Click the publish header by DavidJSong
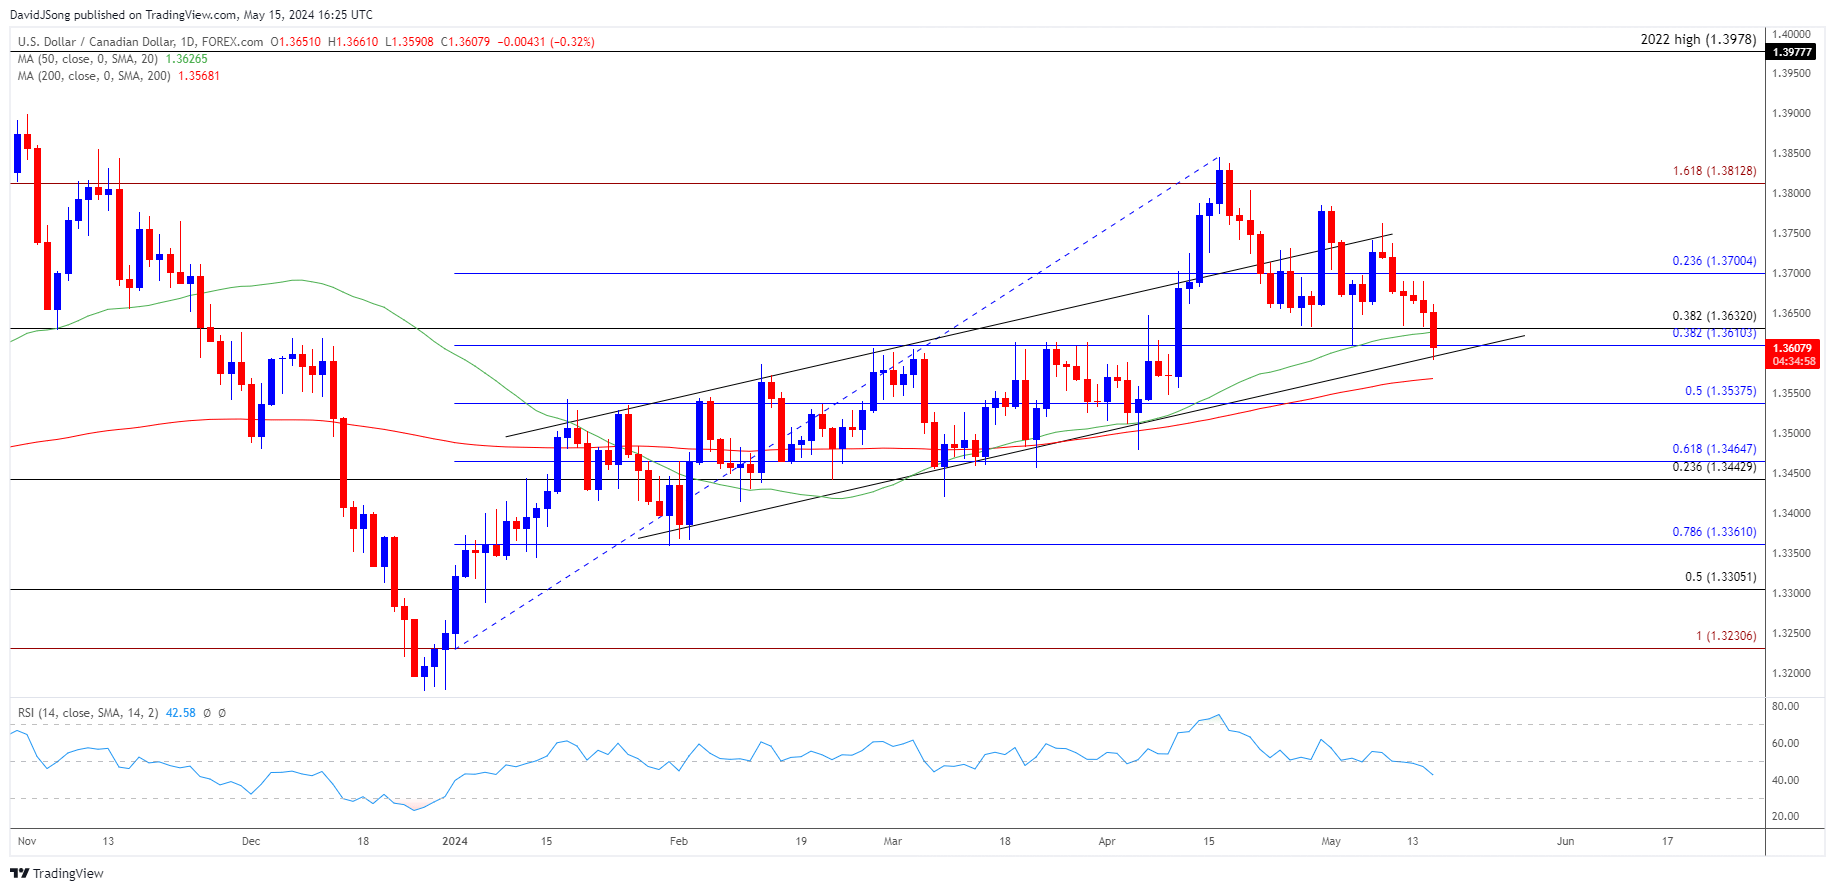 (x=191, y=15)
